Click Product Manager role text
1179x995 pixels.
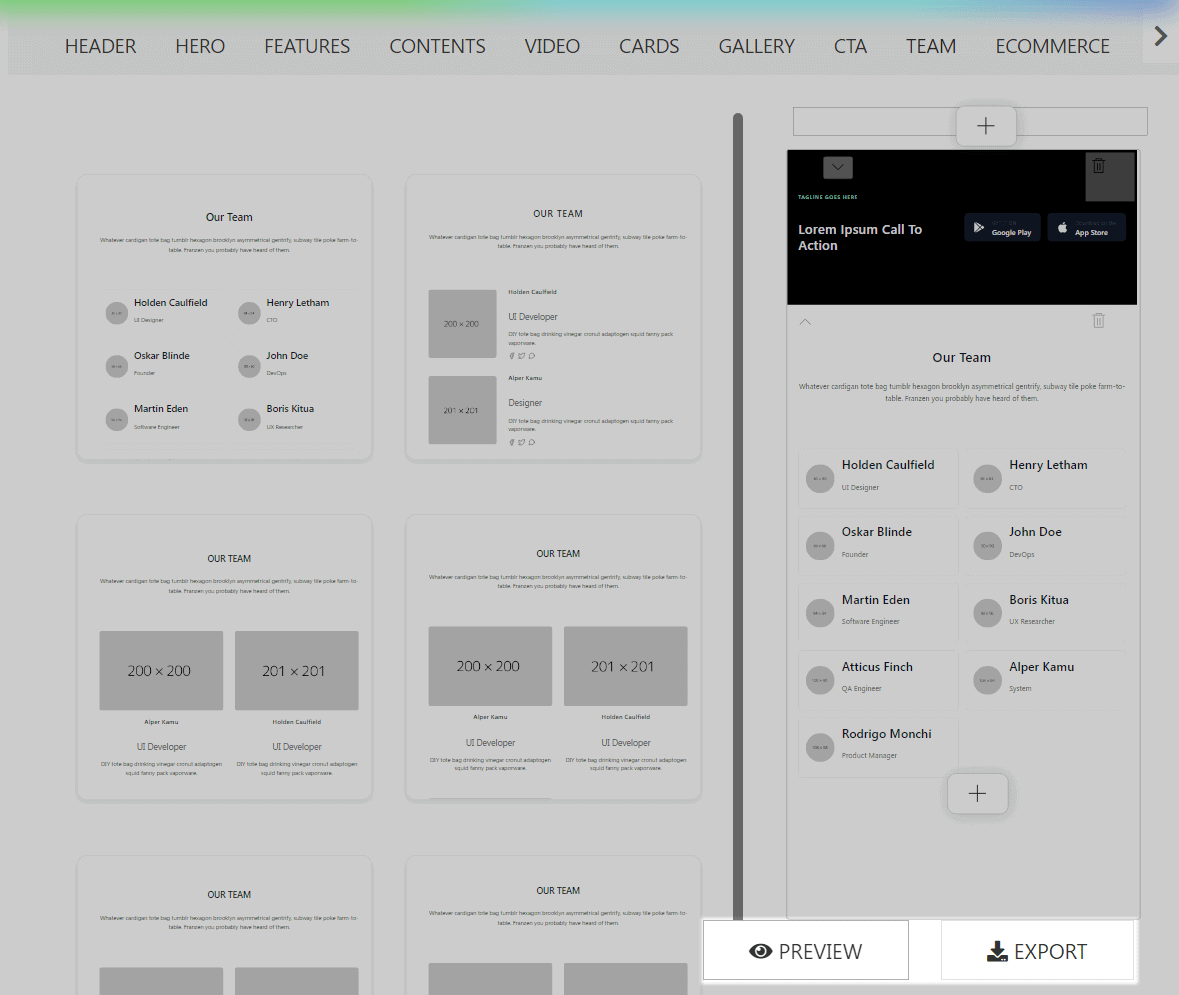click(868, 755)
